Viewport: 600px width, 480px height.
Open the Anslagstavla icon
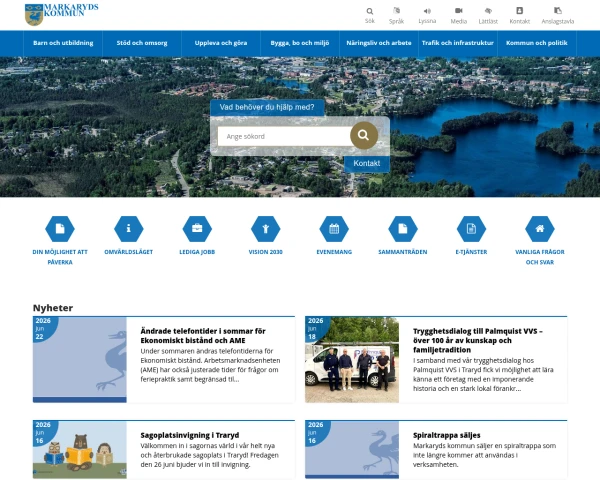[558, 10]
